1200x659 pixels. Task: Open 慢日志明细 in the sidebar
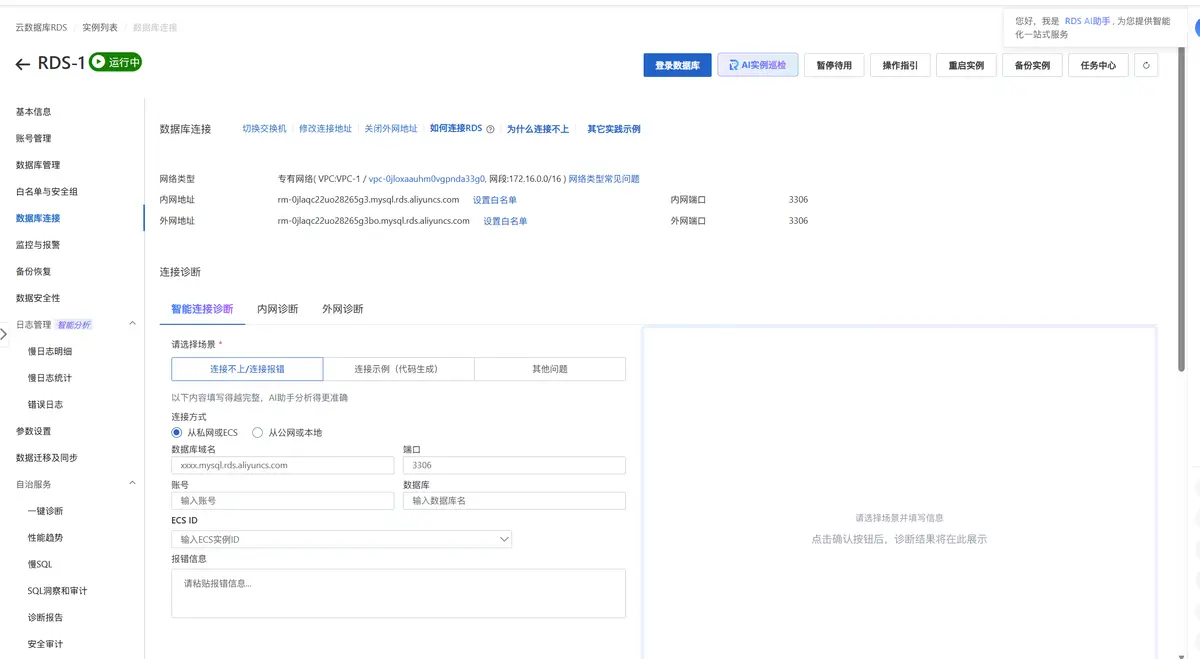(50, 351)
